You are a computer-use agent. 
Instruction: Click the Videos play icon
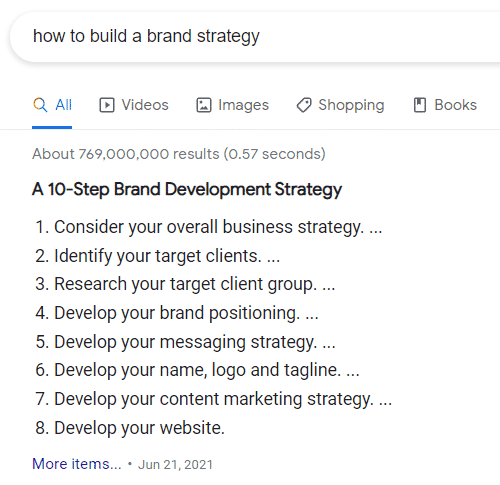click(x=107, y=105)
